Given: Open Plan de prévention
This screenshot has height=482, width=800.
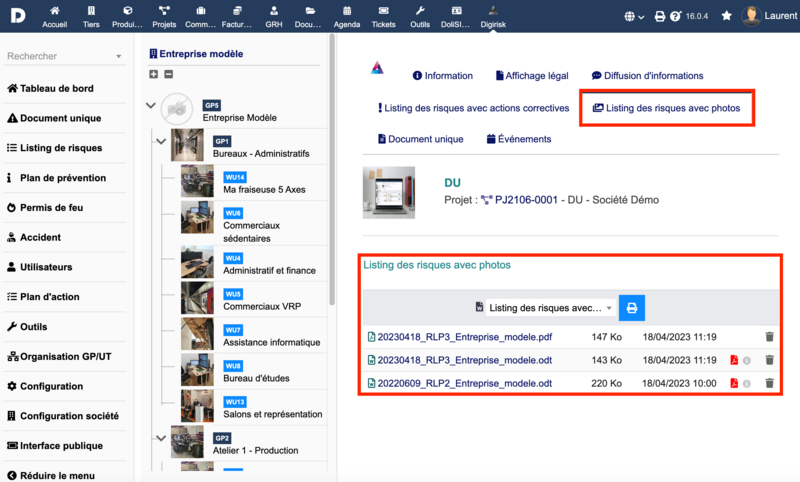Looking at the screenshot, I should pyautogui.click(x=56, y=177).
